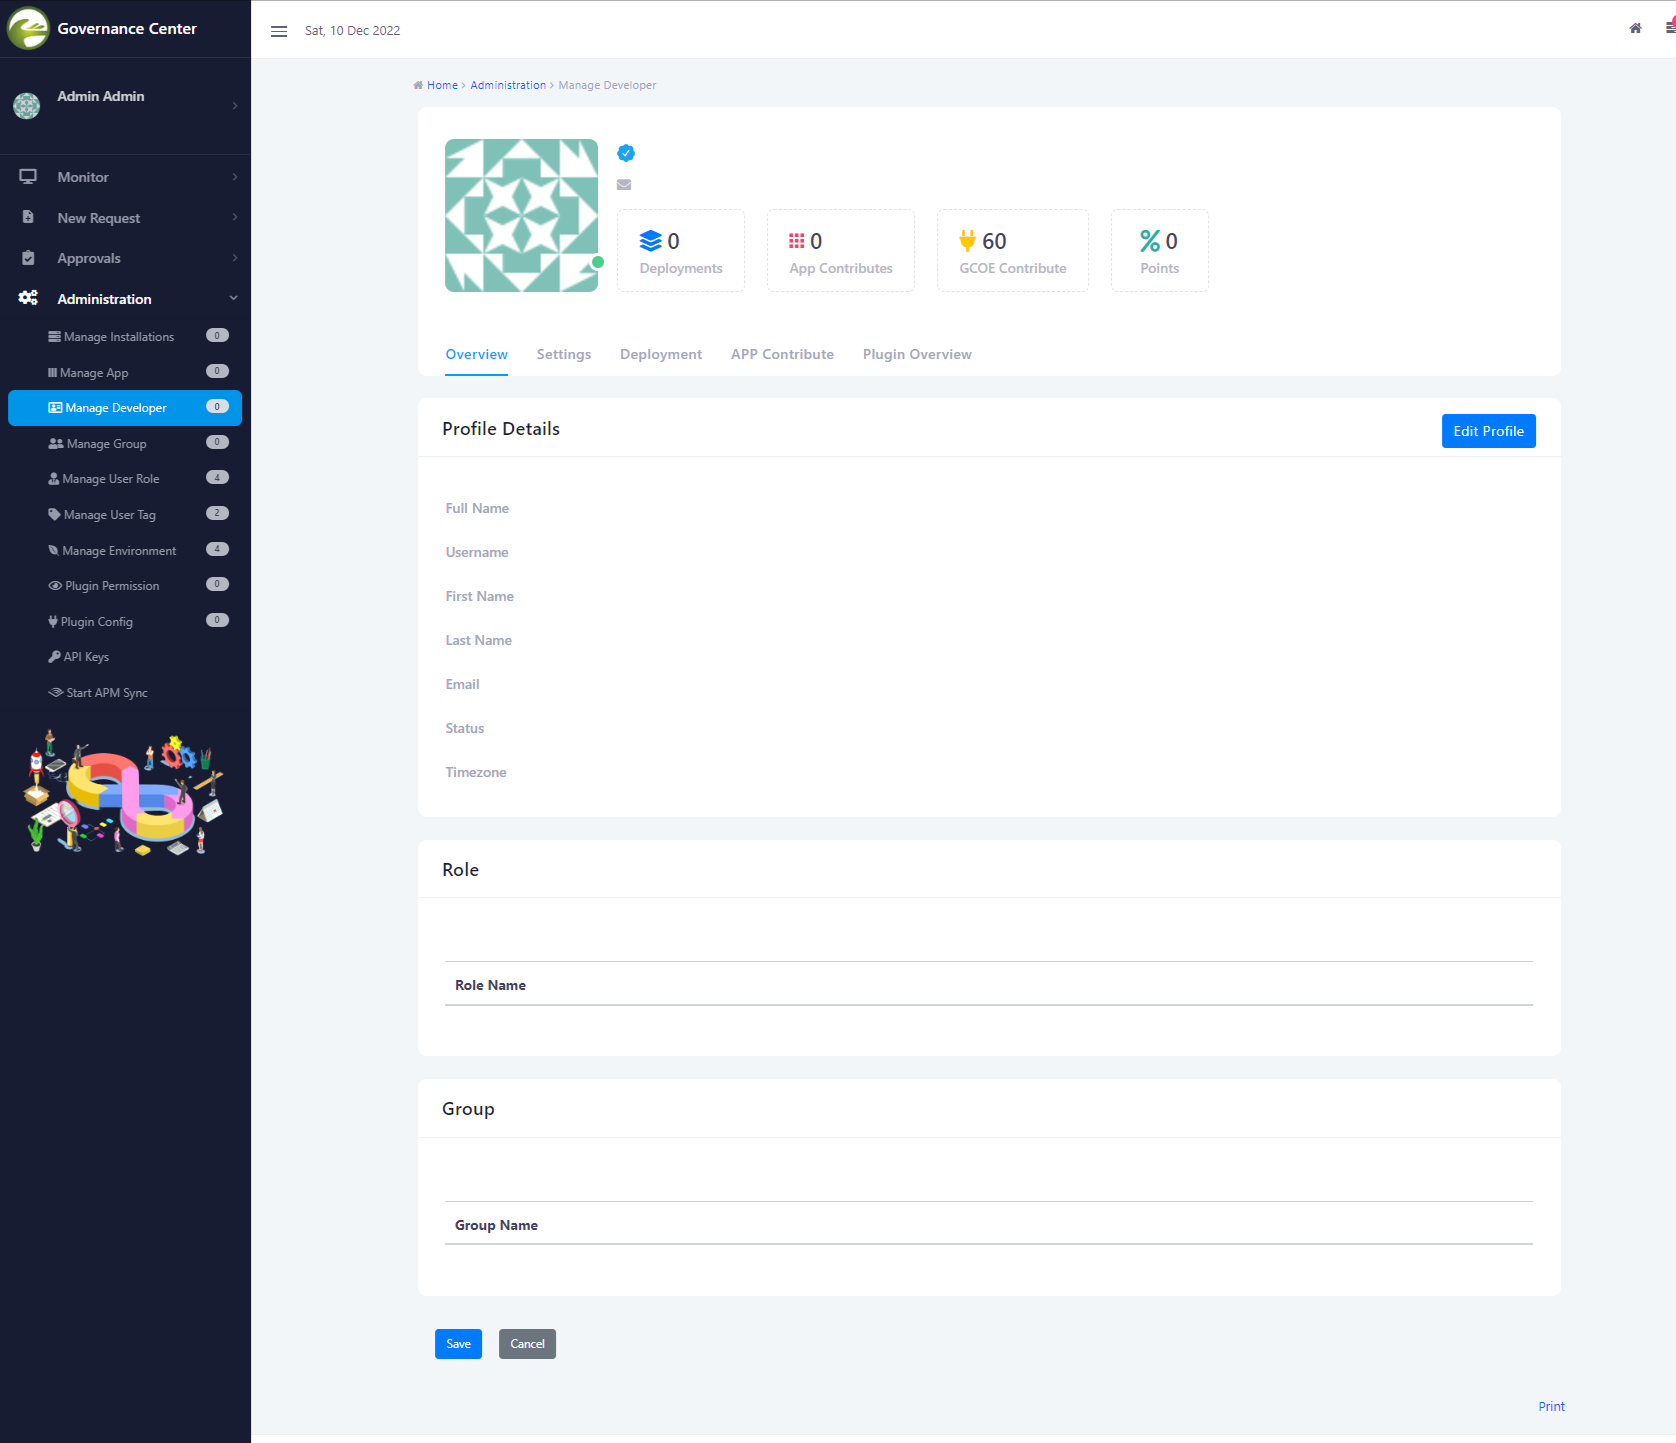1676x1443 pixels.
Task: Click the Deployments layers icon
Action: pos(651,241)
